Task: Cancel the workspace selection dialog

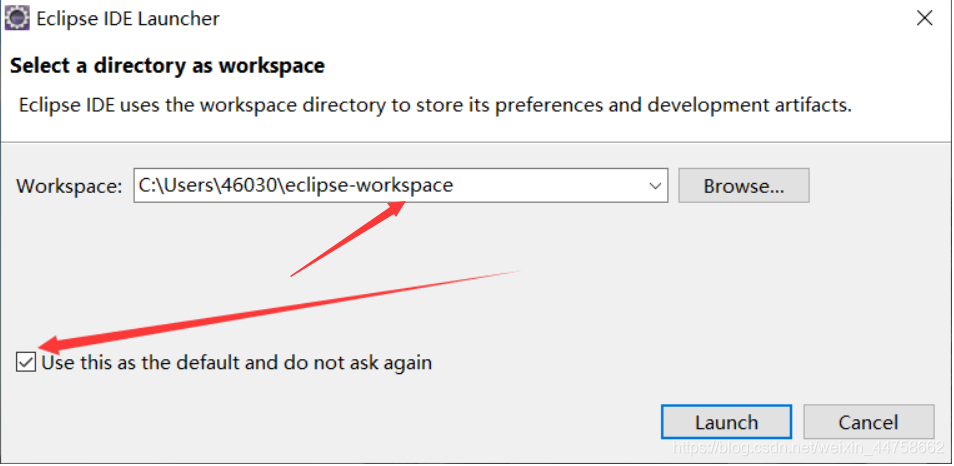Action: 868,422
